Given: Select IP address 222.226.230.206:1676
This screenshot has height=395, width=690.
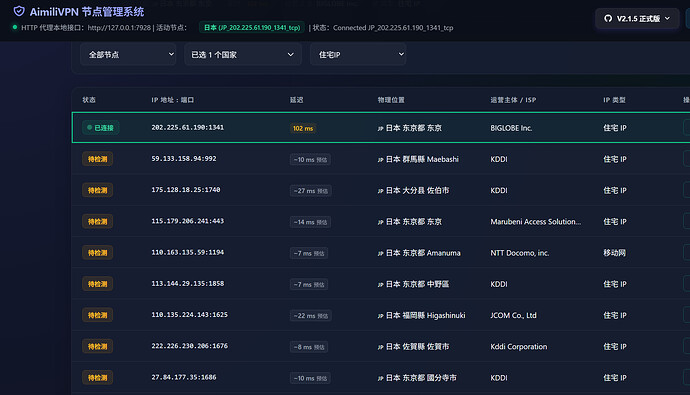Looking at the screenshot, I should pyautogui.click(x=189, y=346).
